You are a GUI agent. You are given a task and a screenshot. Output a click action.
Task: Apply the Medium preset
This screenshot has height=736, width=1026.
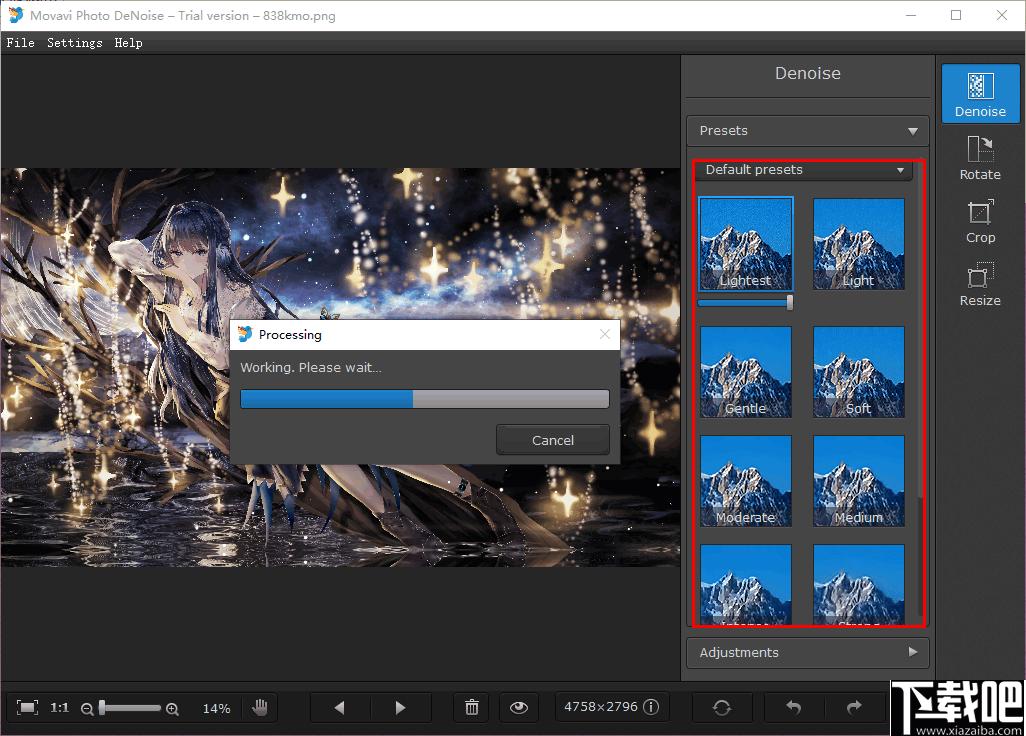coord(858,481)
